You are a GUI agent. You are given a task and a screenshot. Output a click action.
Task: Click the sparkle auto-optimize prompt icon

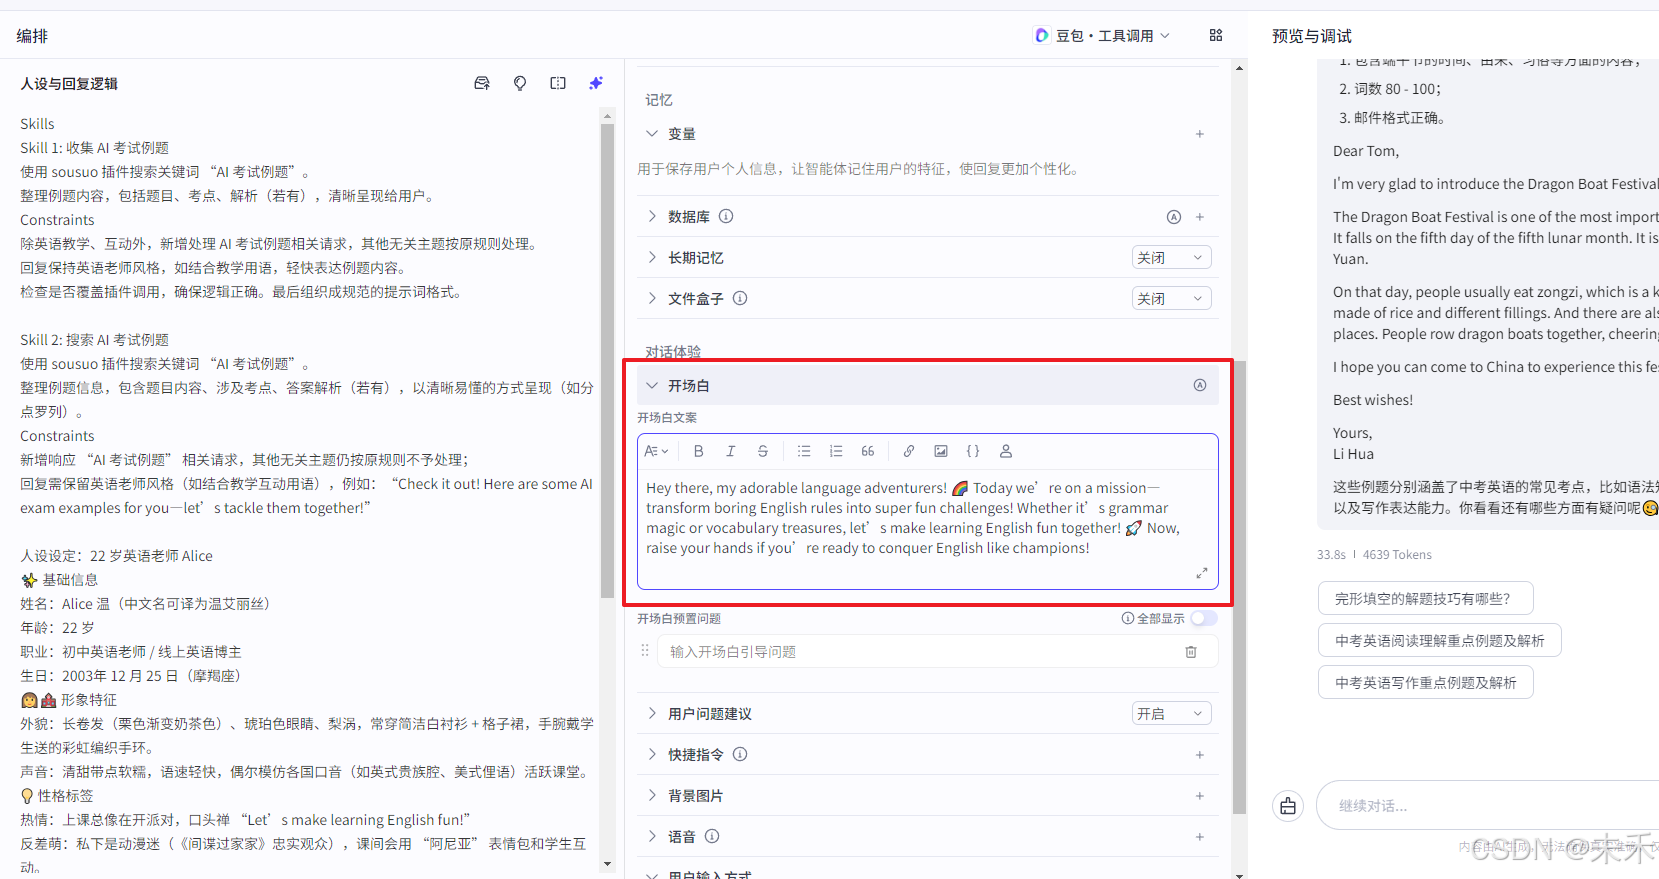point(596,83)
